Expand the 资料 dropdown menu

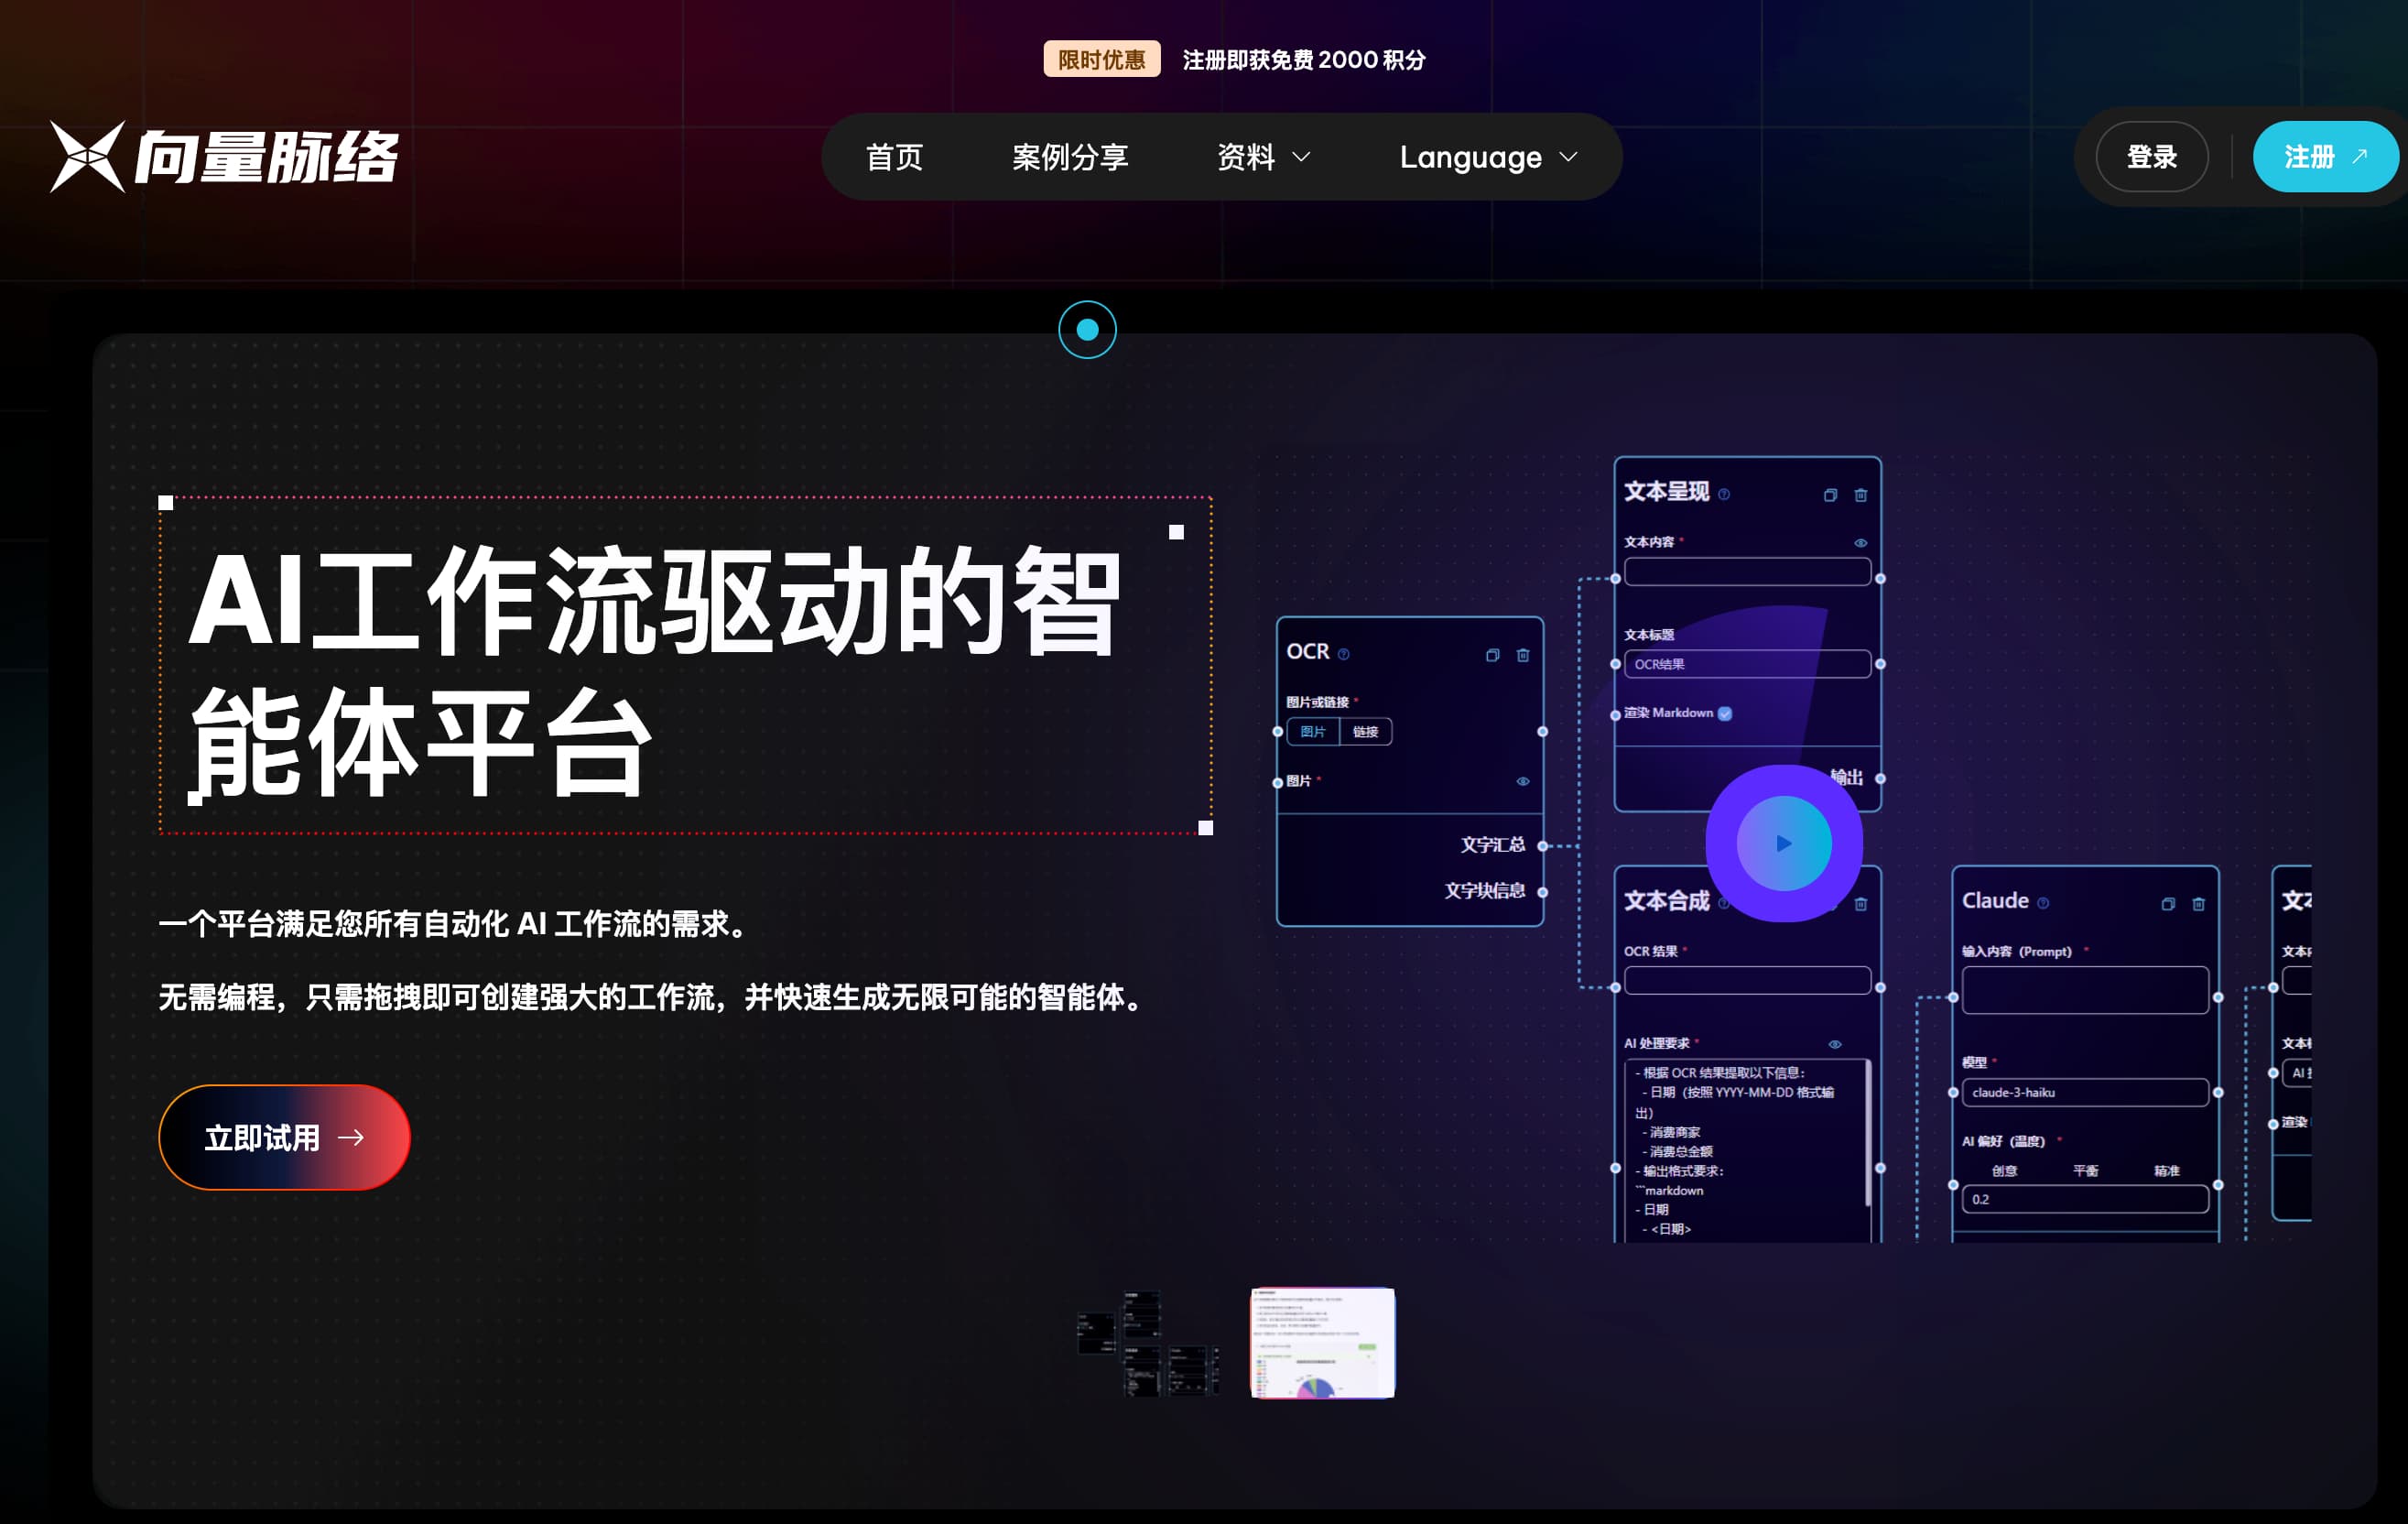(1263, 157)
